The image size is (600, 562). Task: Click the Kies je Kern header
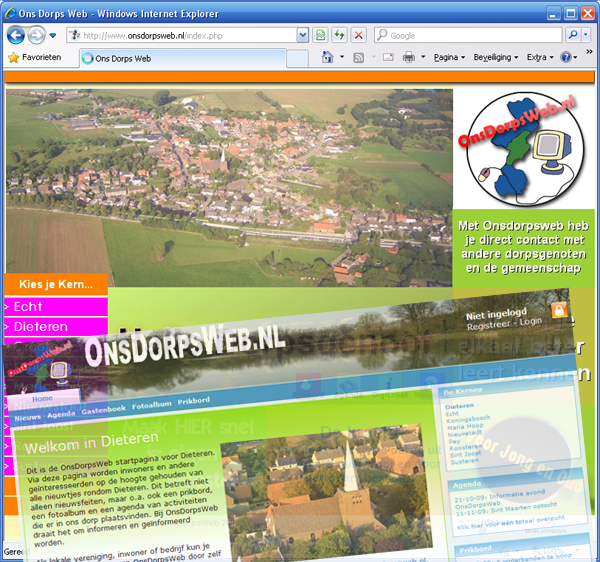tap(56, 284)
